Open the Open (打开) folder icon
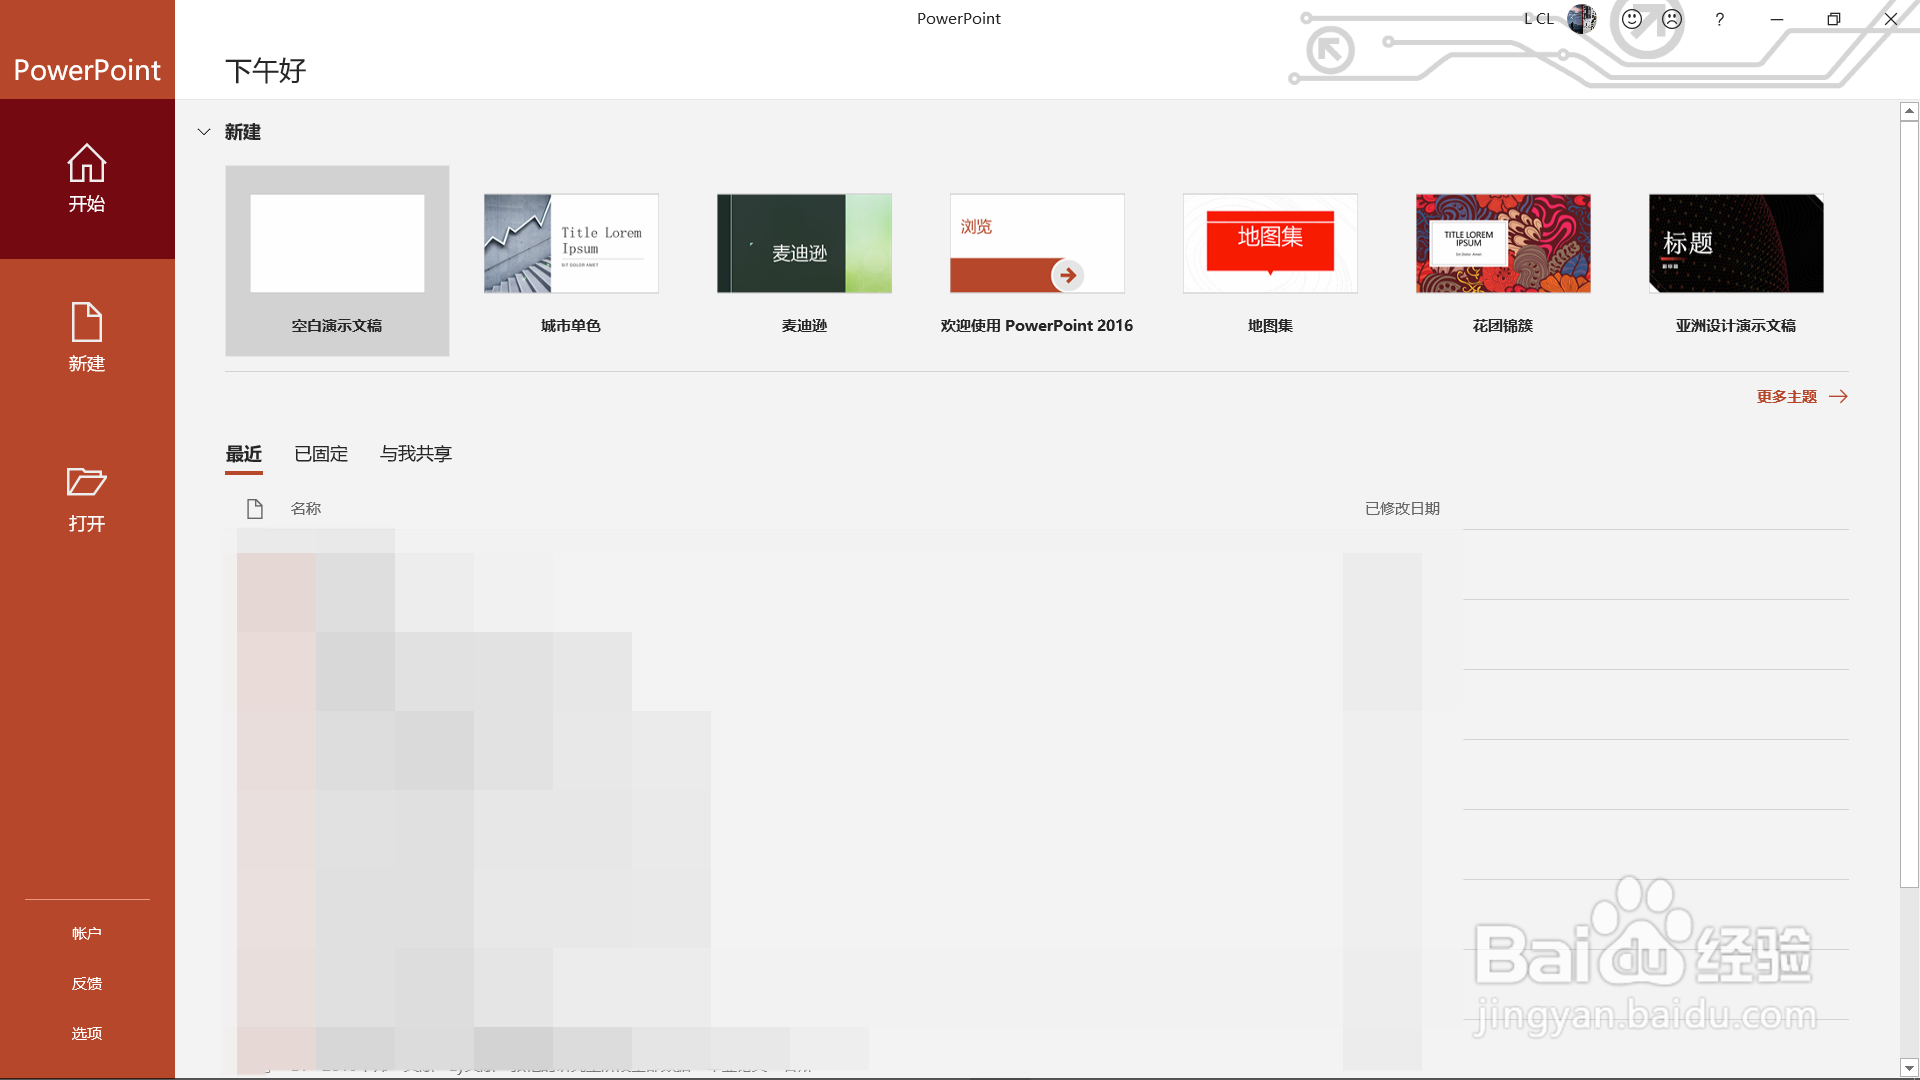1920x1080 pixels. (87, 497)
